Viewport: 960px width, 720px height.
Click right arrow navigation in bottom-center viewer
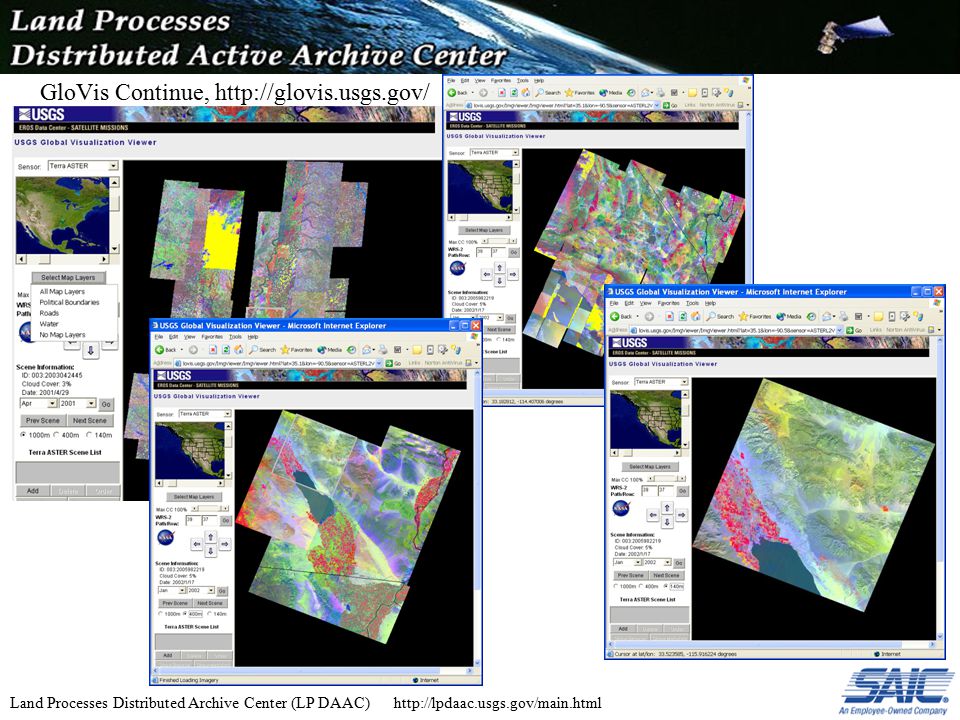pyautogui.click(x=225, y=544)
